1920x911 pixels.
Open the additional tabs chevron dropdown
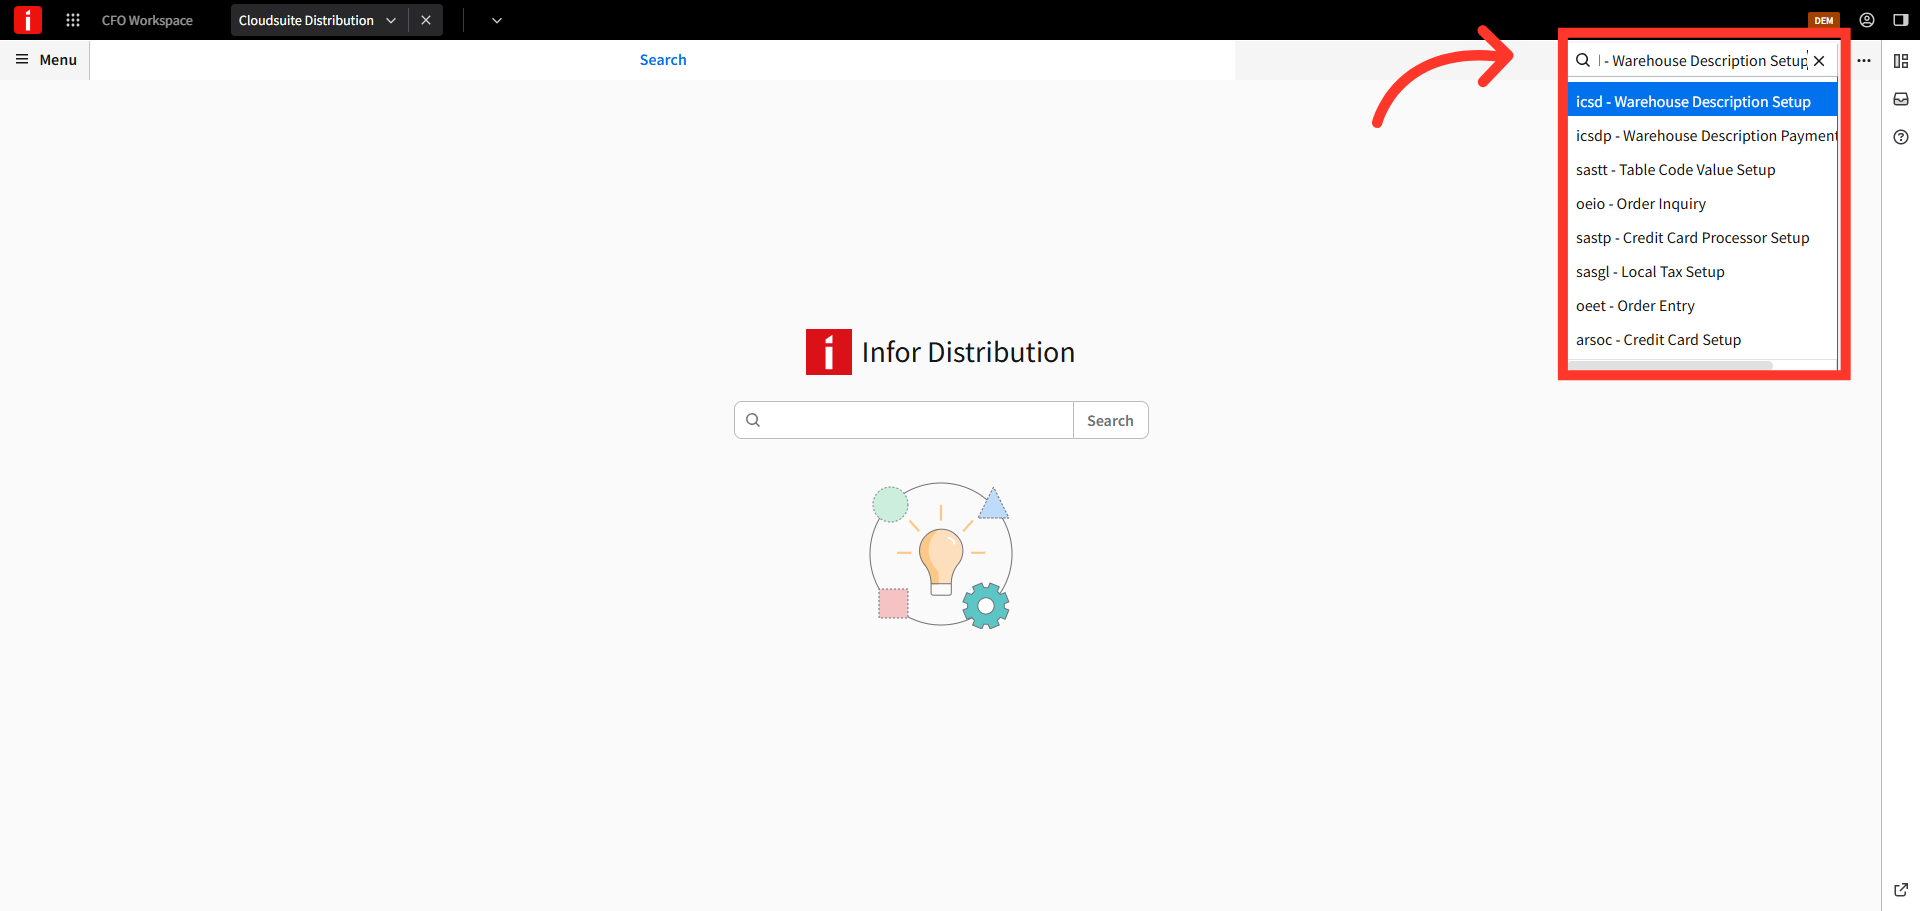point(497,20)
